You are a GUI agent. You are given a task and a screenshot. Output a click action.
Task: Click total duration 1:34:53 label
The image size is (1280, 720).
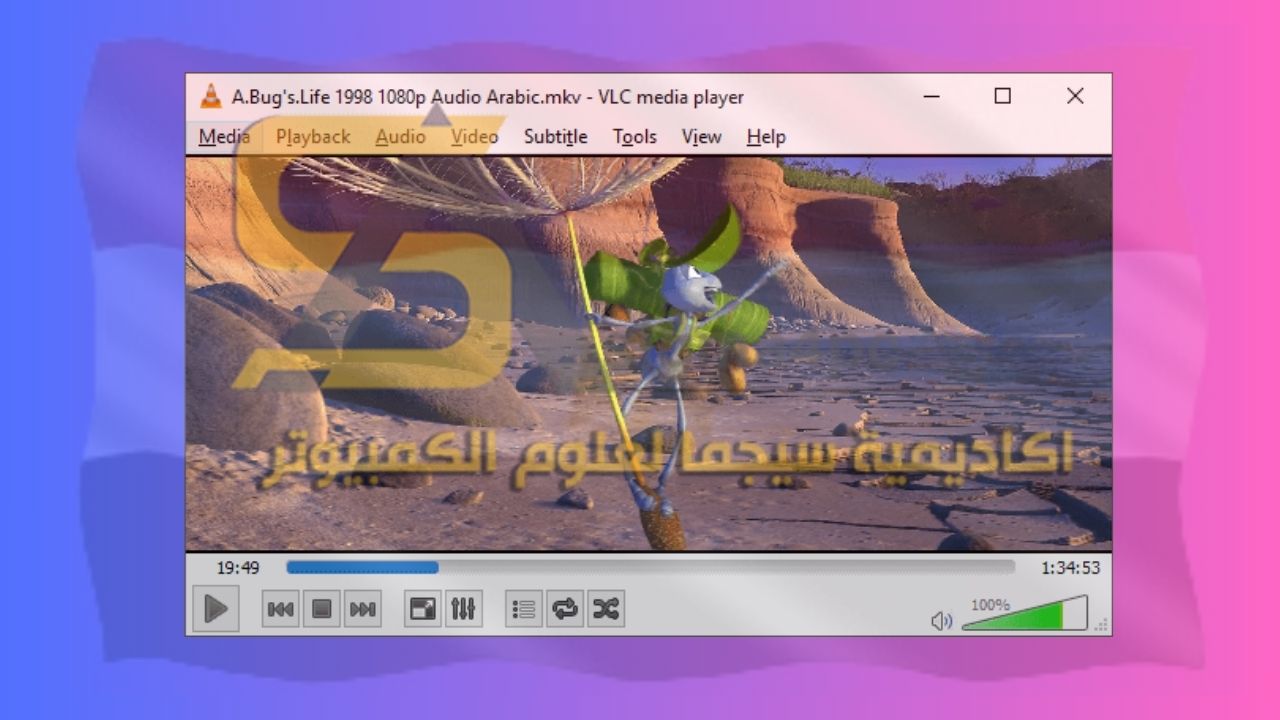1070,568
